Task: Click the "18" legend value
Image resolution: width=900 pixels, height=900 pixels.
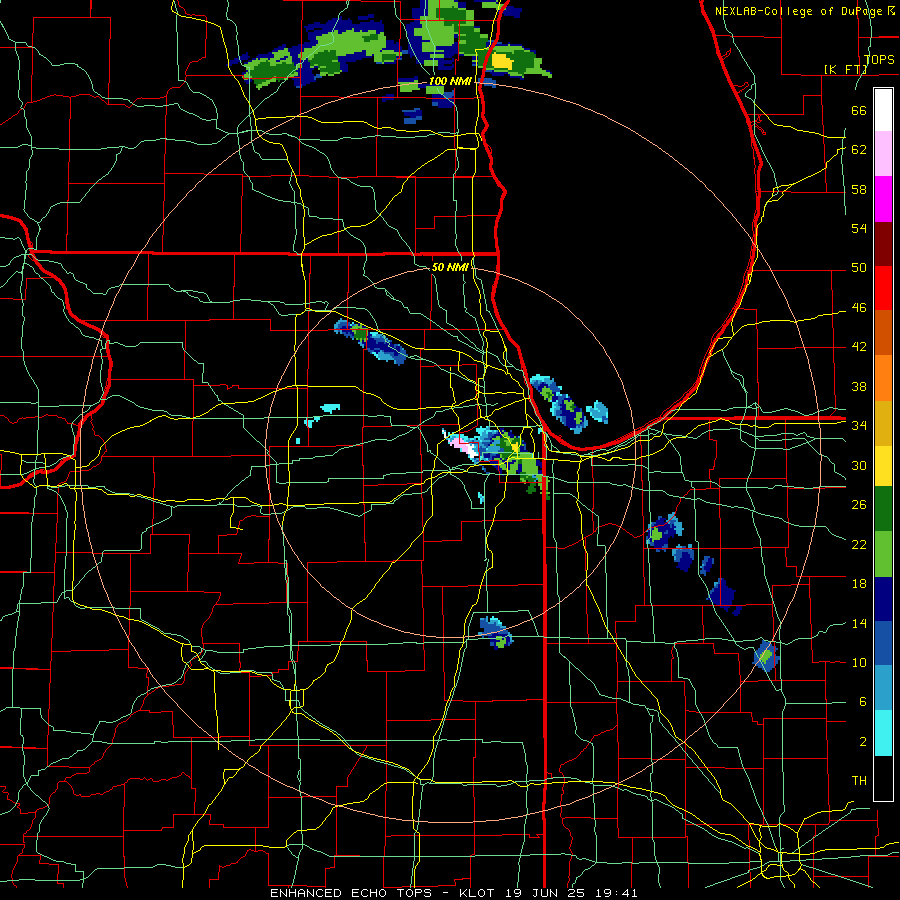Action: tap(859, 584)
